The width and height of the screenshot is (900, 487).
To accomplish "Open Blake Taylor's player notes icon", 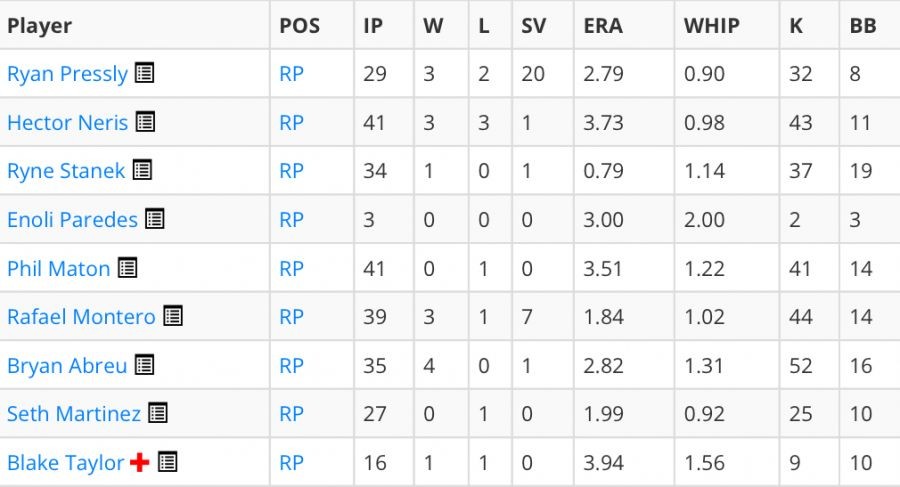I will (167, 462).
